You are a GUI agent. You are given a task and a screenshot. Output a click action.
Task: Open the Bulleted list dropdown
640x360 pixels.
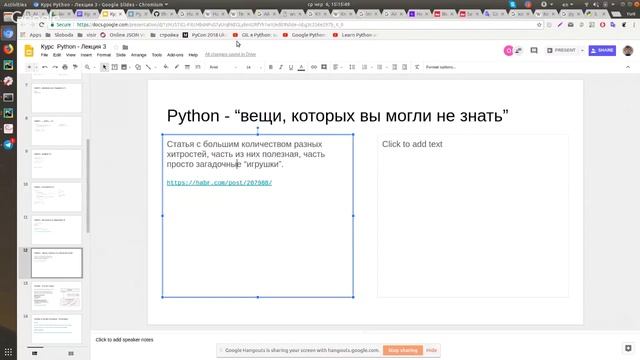click(381, 67)
